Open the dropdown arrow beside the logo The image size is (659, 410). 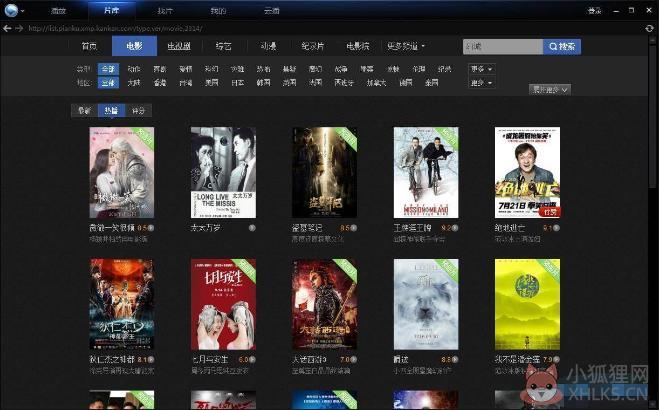click(x=23, y=11)
